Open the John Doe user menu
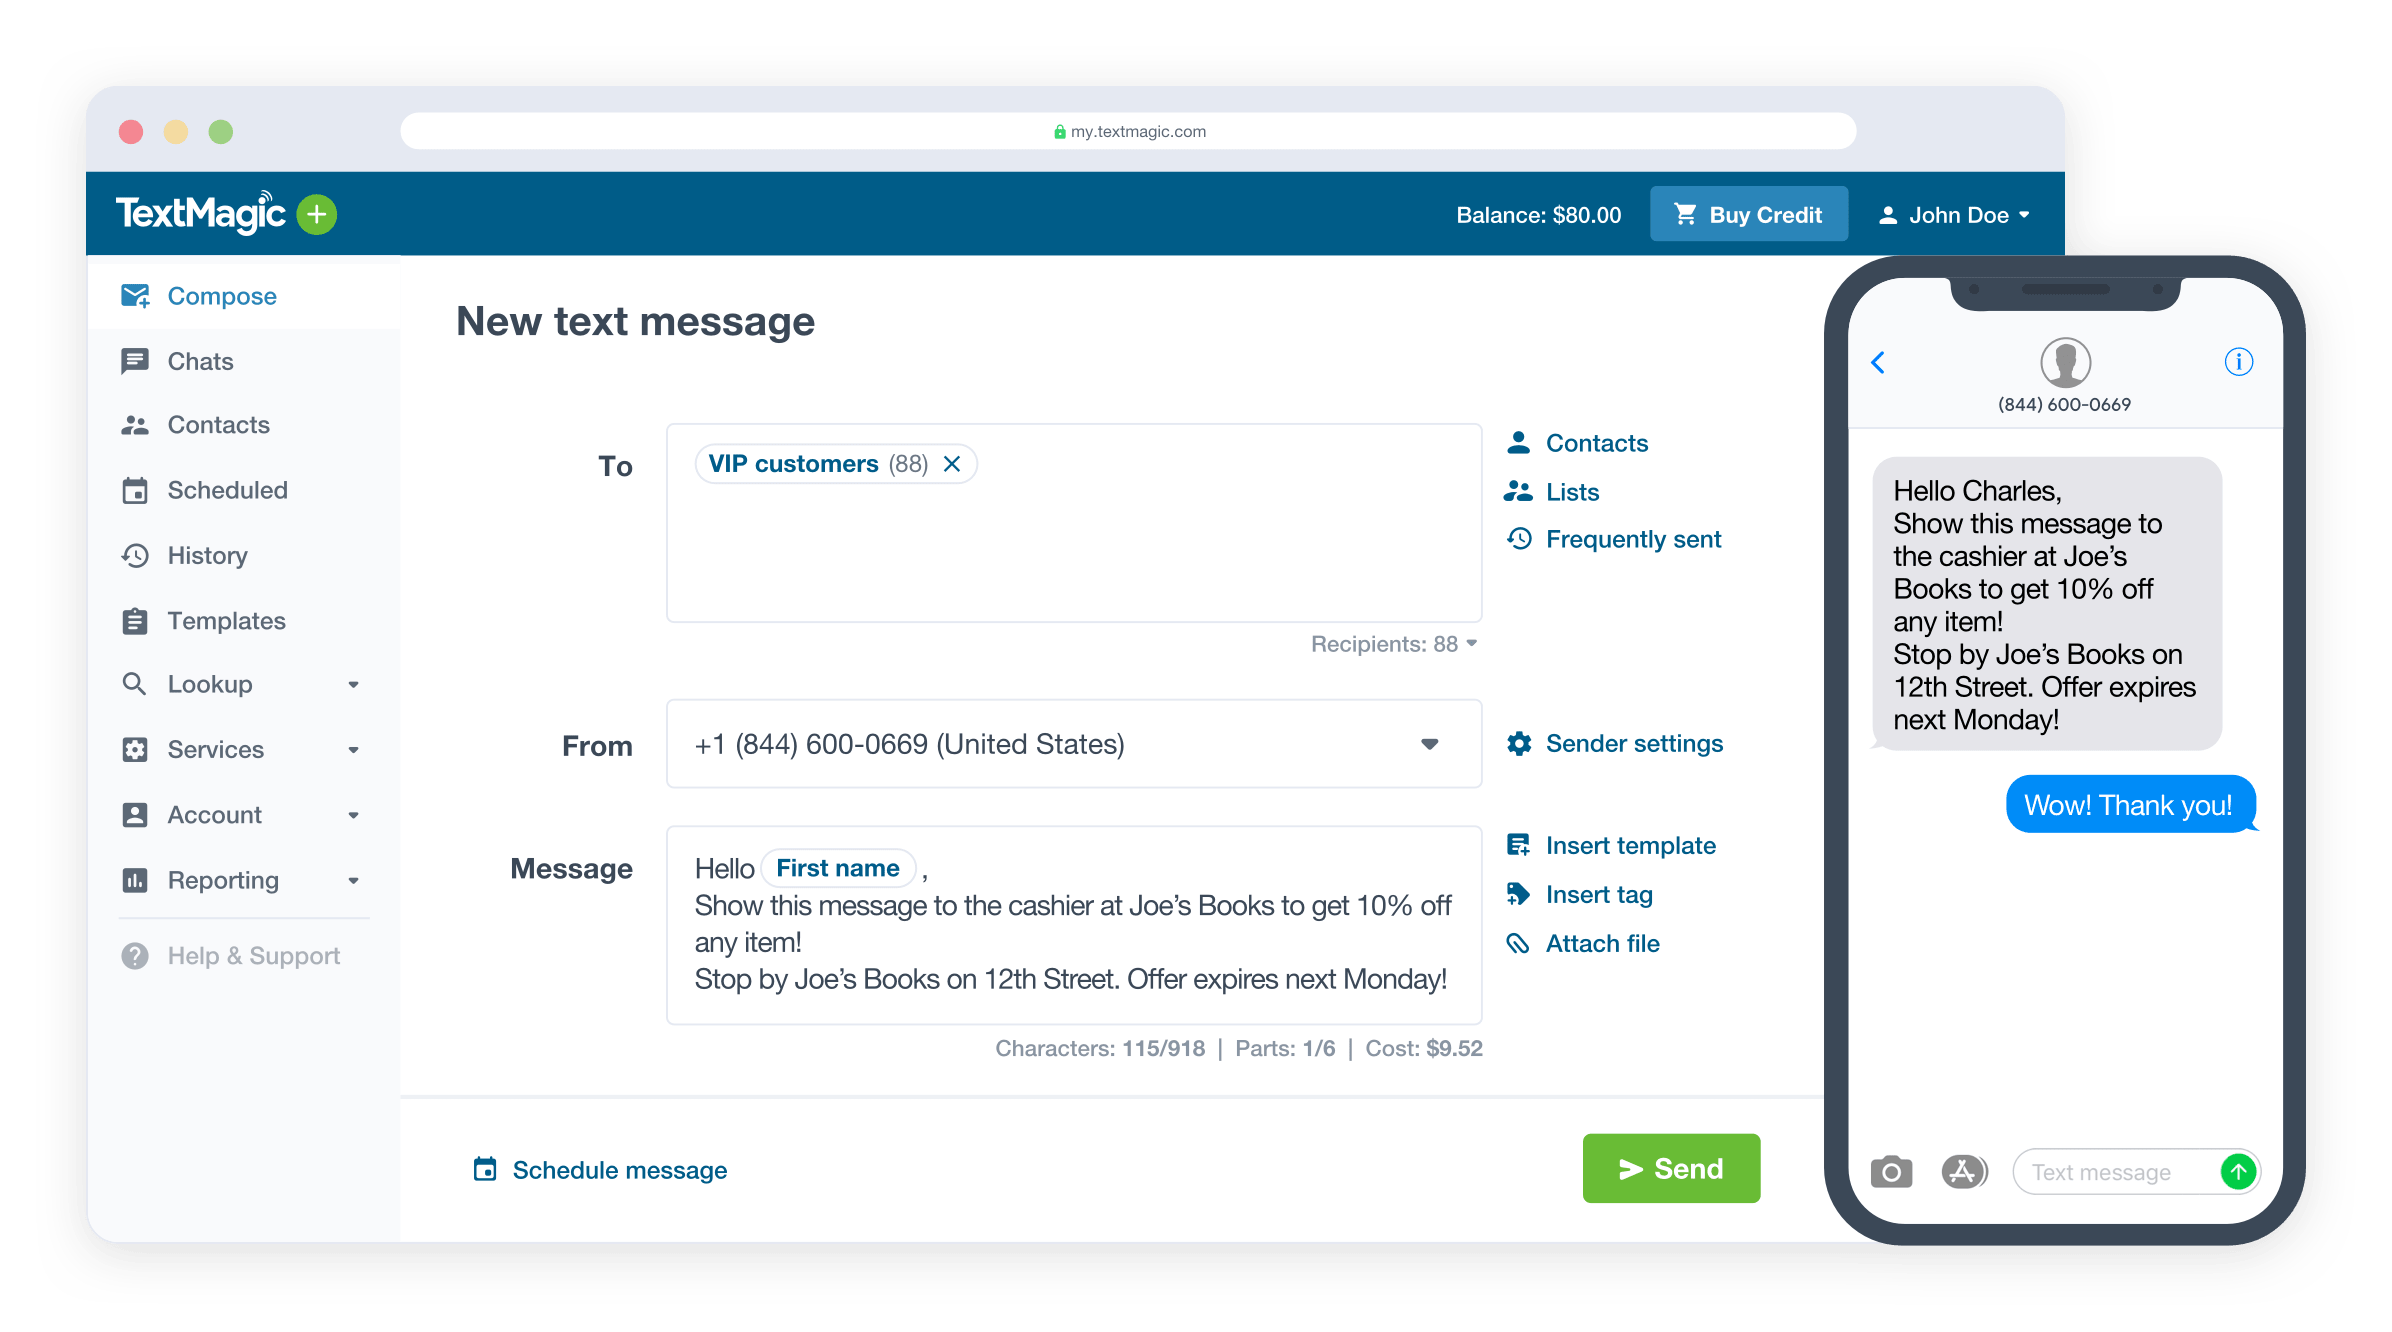 click(1953, 215)
